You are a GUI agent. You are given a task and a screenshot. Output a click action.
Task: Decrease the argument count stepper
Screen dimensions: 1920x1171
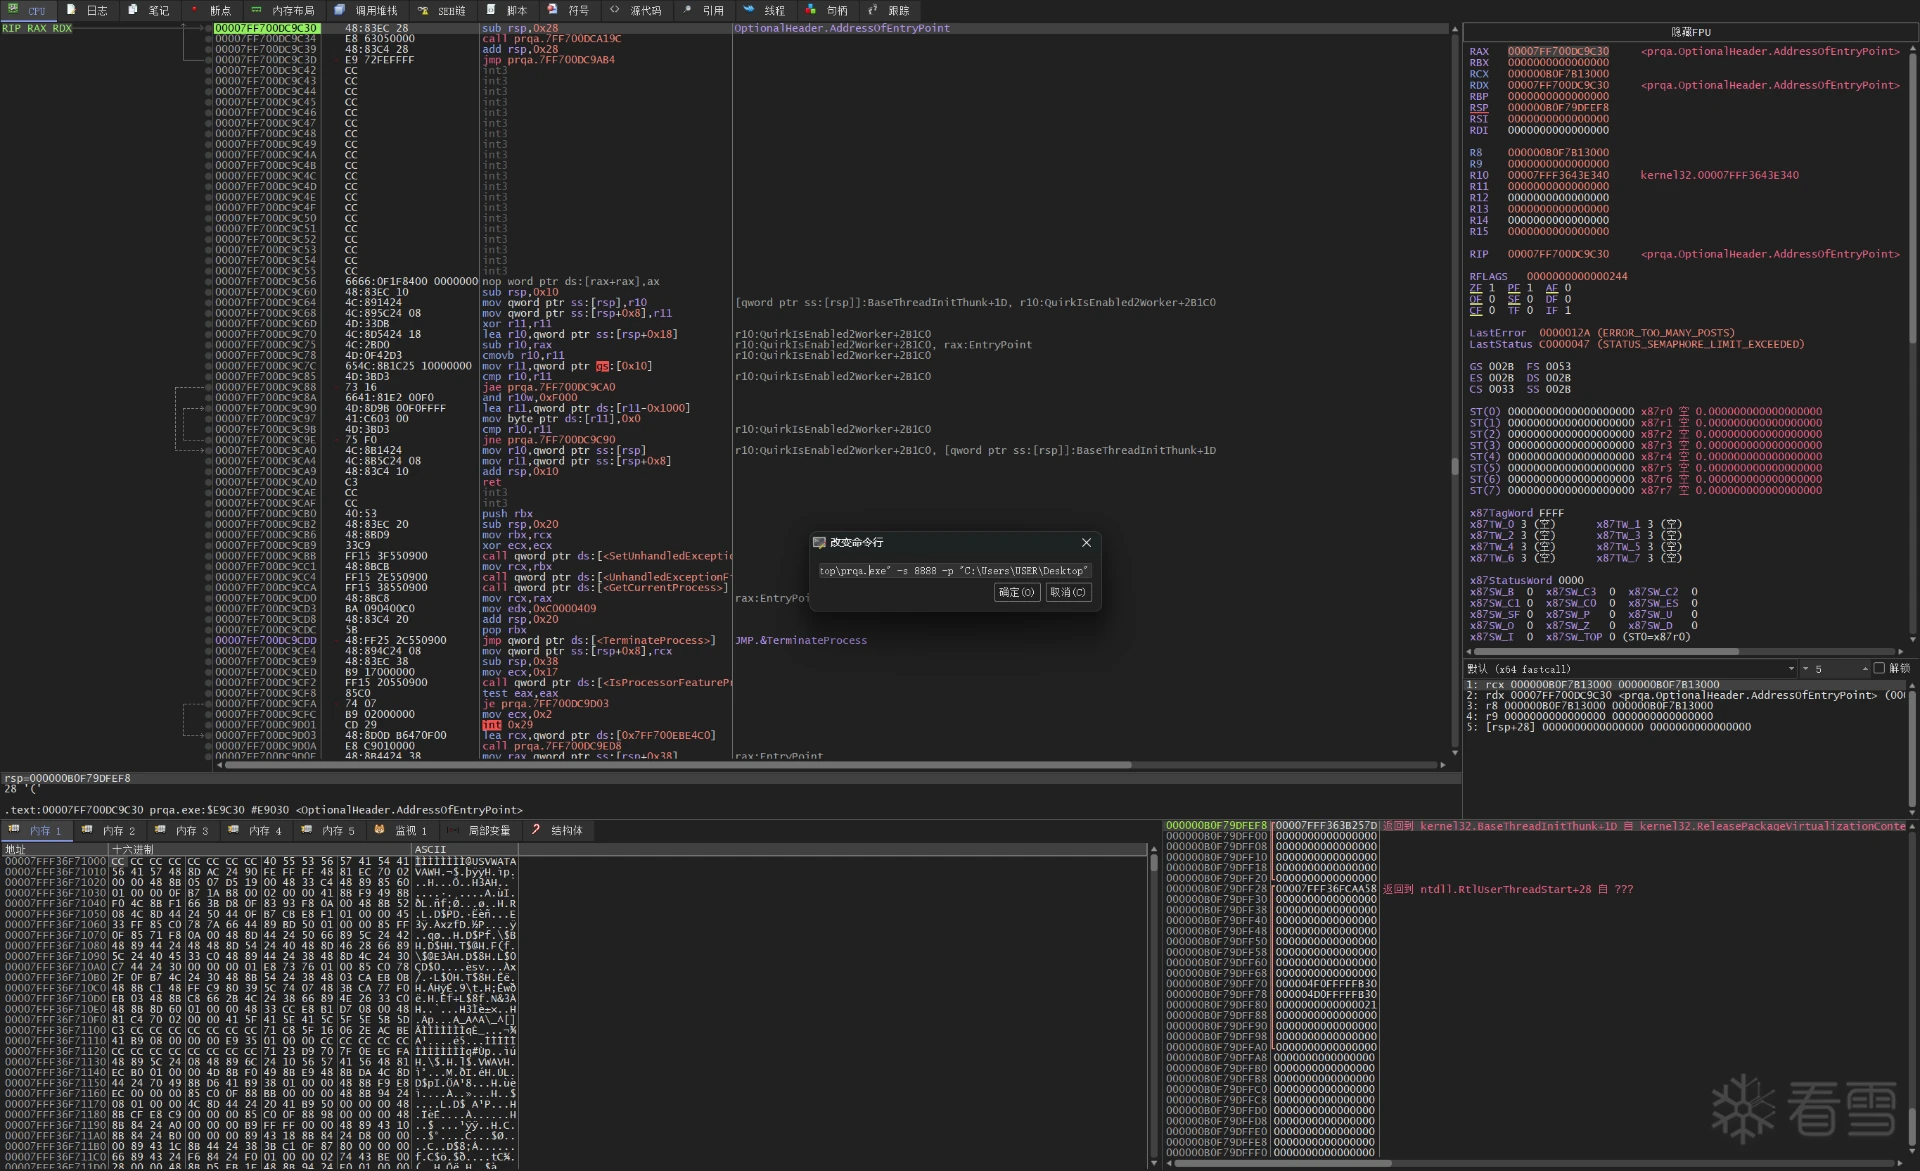[x=1807, y=669]
